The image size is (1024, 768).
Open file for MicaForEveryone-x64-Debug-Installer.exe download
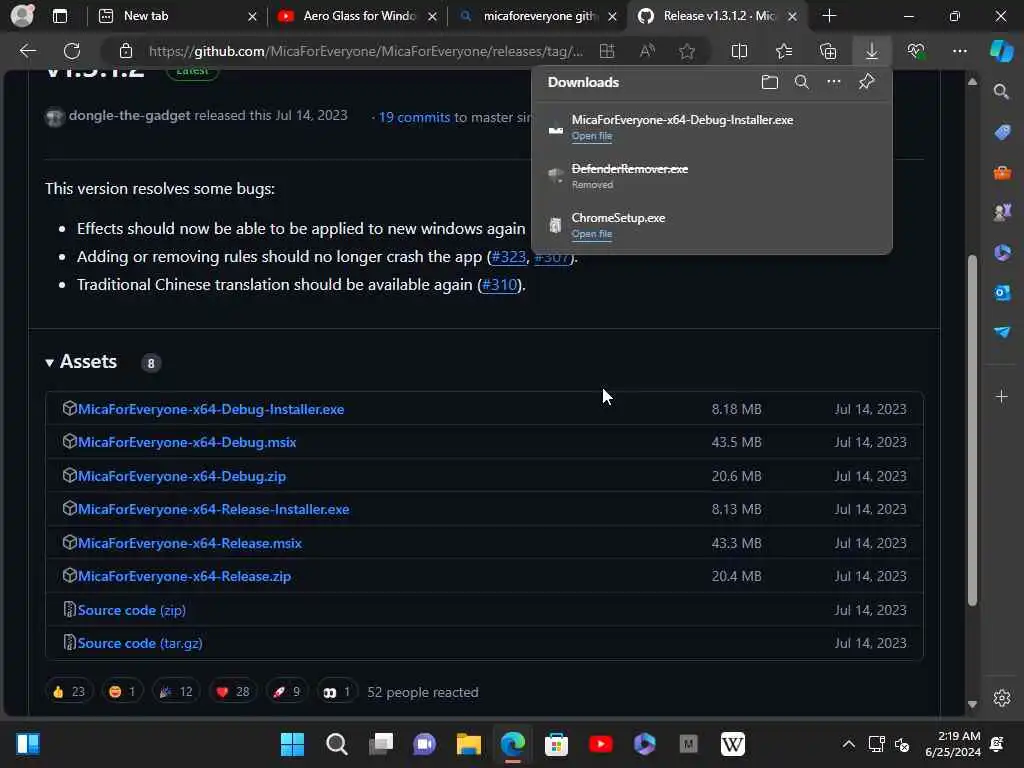pos(592,136)
